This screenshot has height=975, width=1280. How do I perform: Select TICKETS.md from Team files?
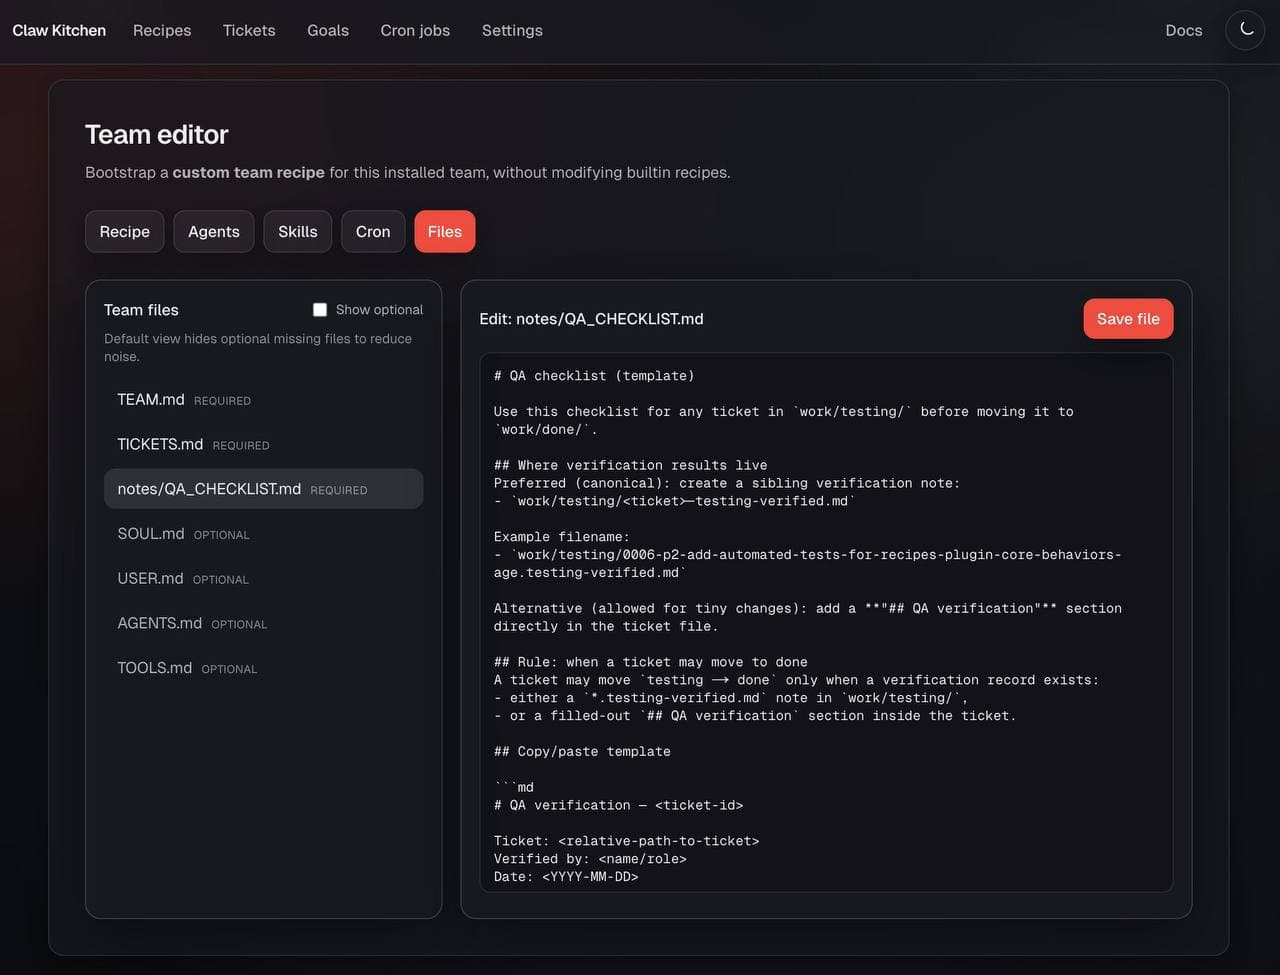click(160, 444)
